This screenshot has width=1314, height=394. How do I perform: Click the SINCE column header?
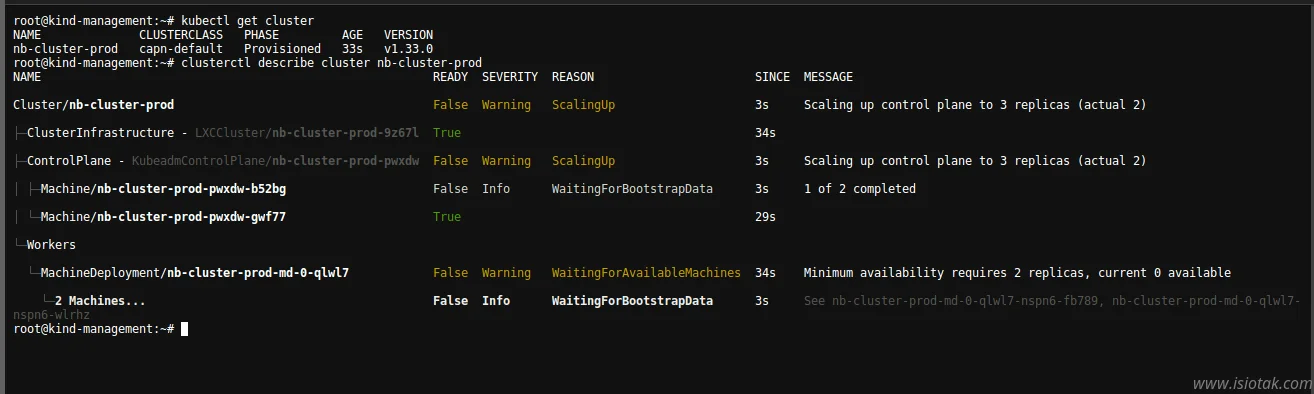[772, 76]
